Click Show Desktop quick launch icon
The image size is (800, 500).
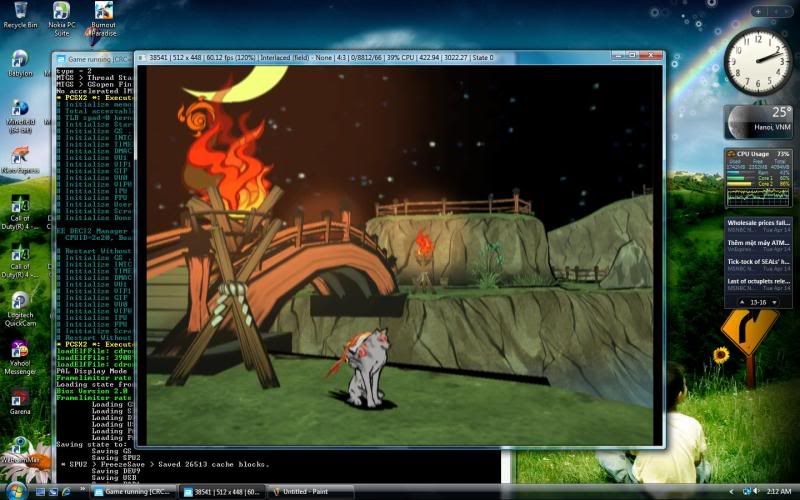click(40, 492)
